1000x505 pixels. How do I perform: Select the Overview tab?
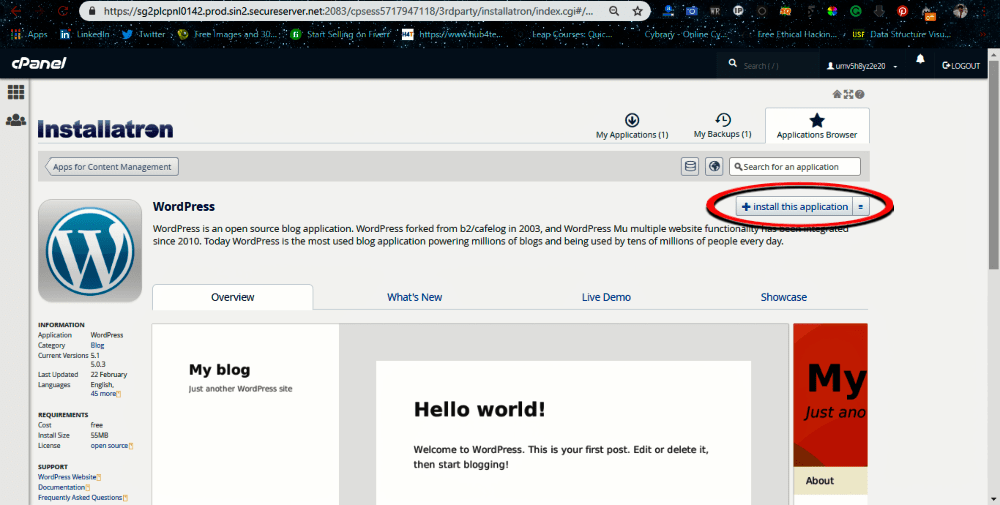(233, 297)
